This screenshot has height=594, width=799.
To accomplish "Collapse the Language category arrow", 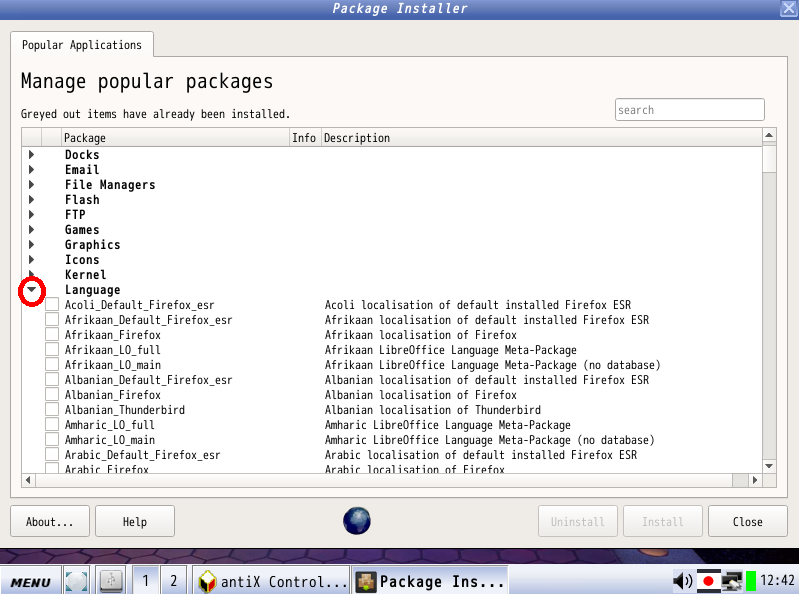I will point(32,289).
